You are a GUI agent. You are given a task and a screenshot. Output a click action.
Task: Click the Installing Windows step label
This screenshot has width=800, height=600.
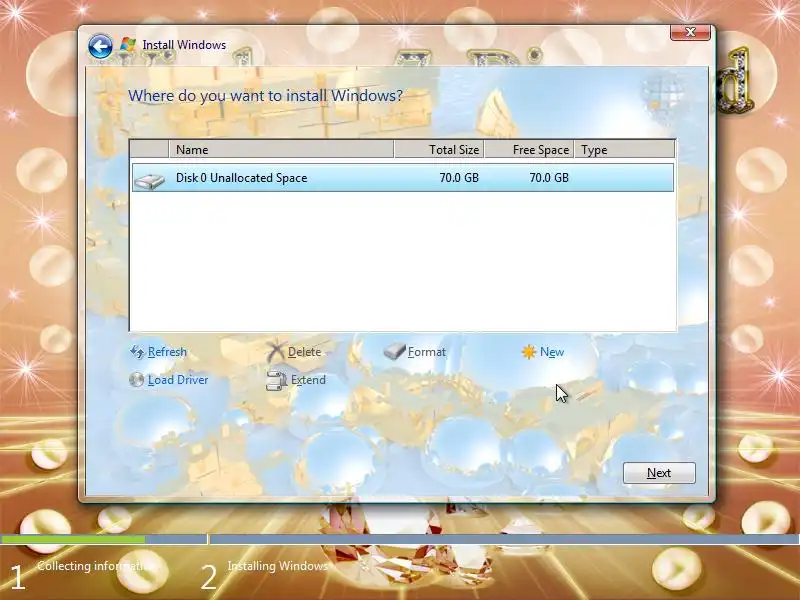pos(277,566)
